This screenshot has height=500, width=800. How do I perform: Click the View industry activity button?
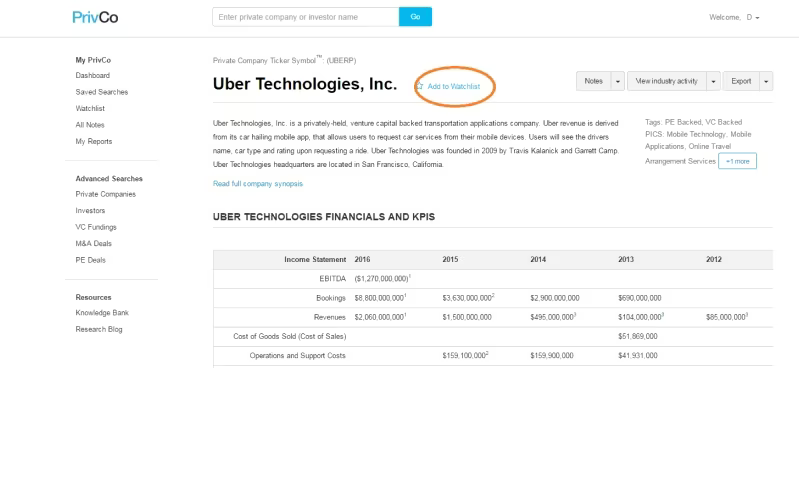pos(666,81)
